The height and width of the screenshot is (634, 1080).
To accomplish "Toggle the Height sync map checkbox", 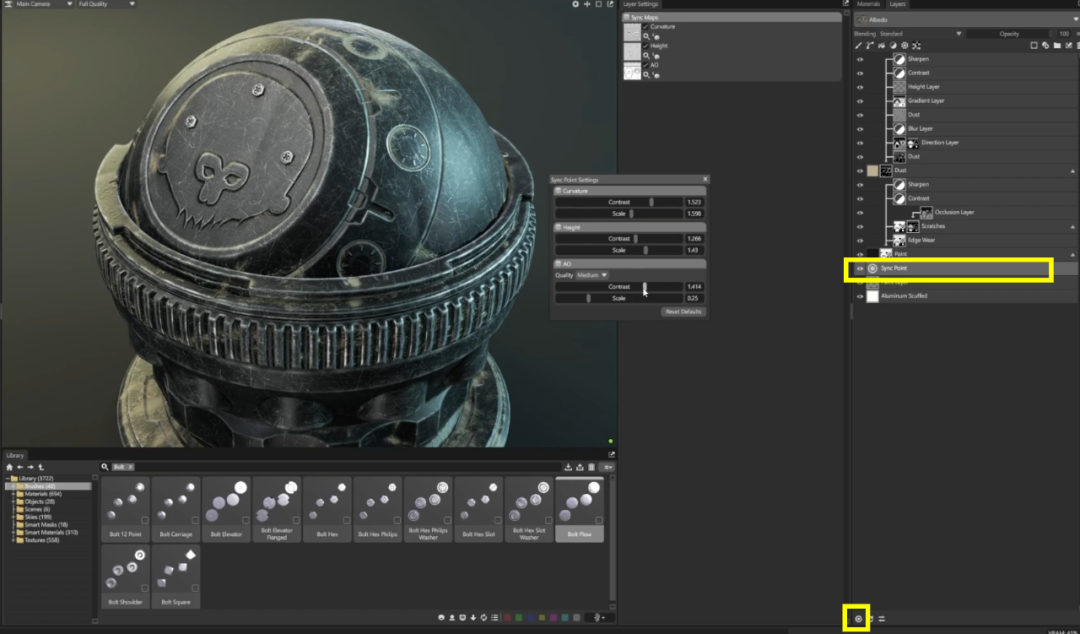I will [x=645, y=46].
